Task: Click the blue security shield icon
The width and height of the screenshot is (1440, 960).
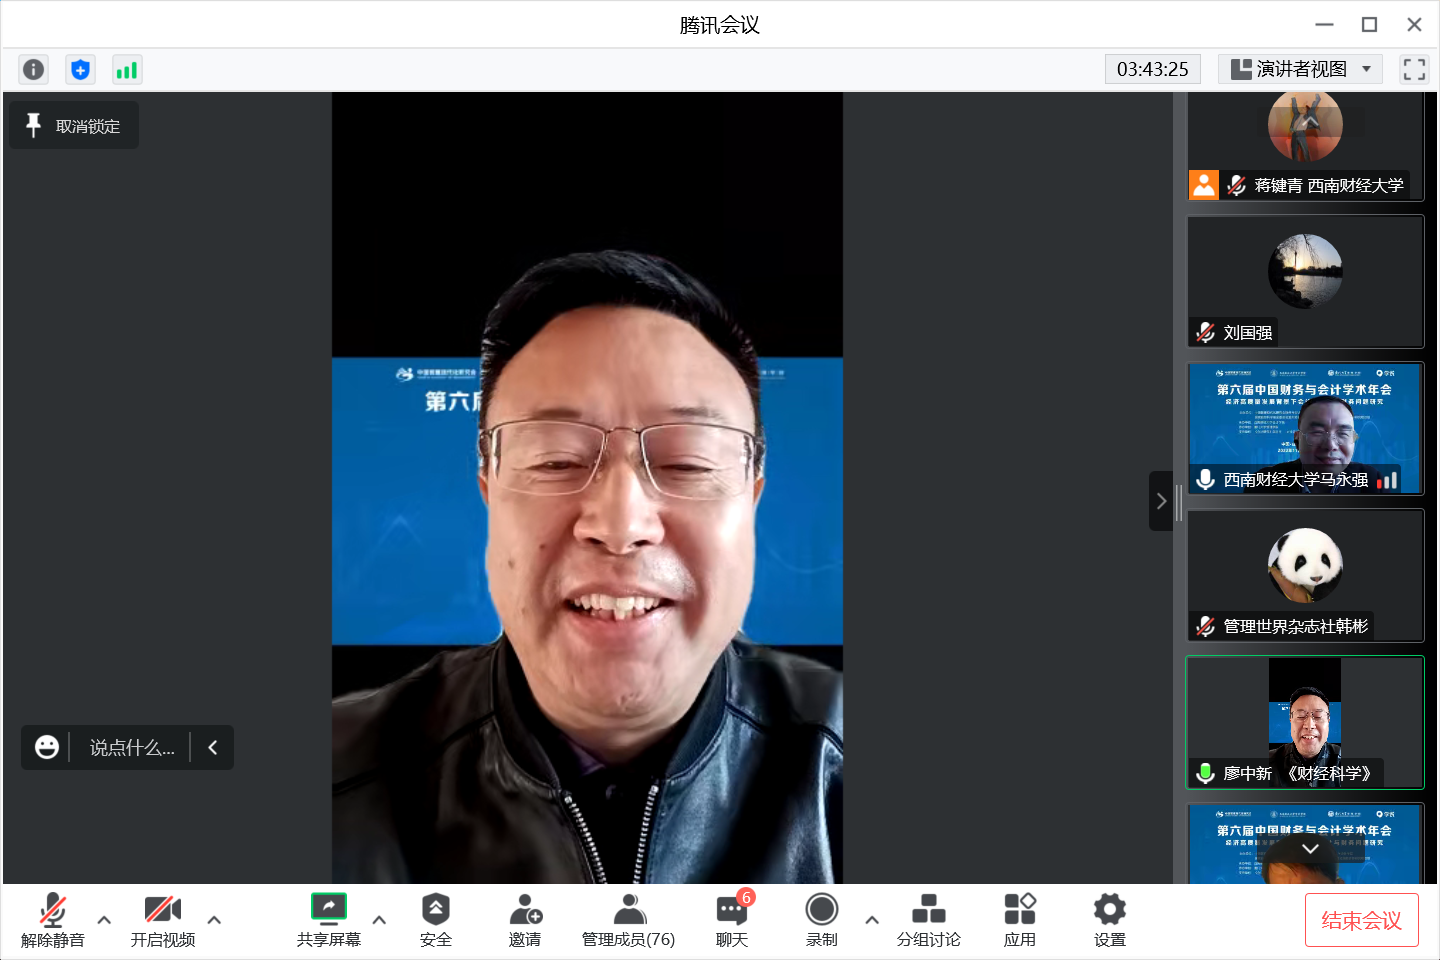Action: point(80,69)
